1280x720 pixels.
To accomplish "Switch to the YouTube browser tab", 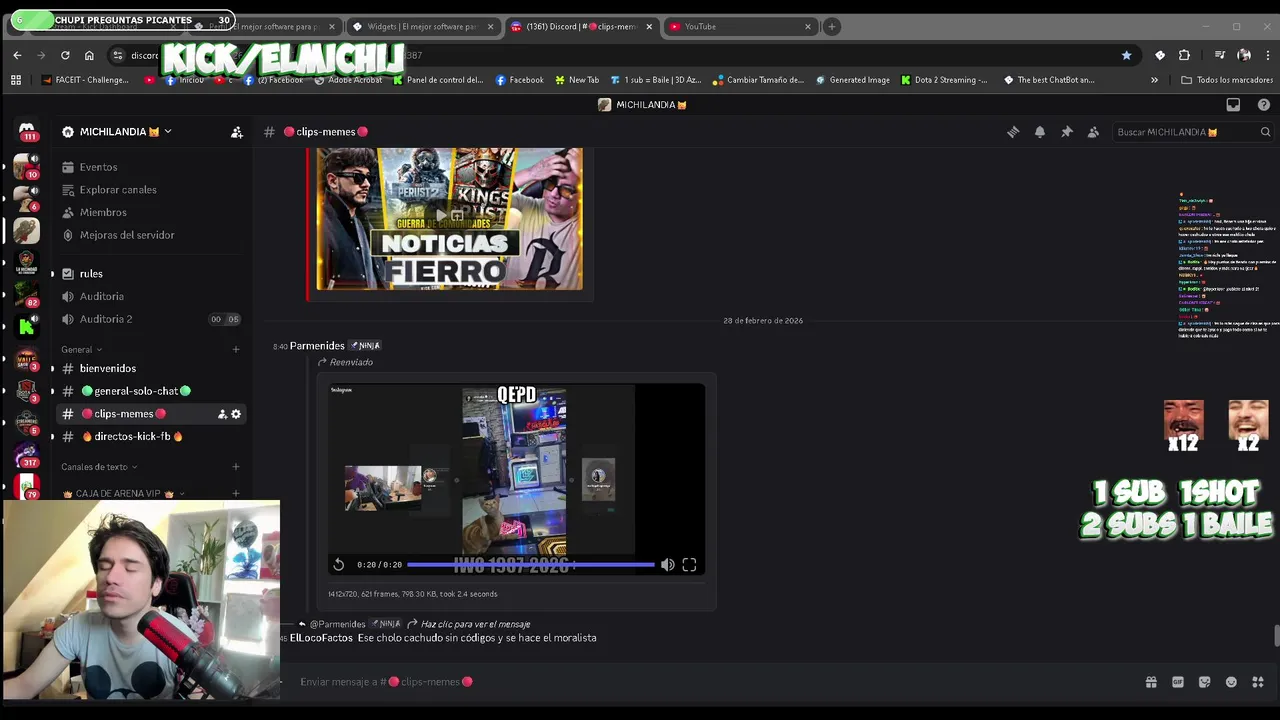I will tap(741, 26).
